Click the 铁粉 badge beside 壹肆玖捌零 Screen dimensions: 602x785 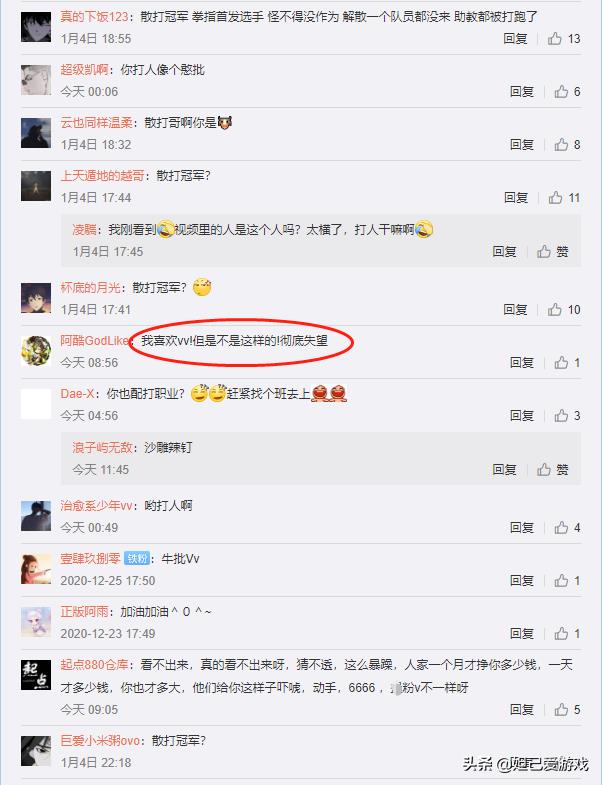click(x=137, y=558)
